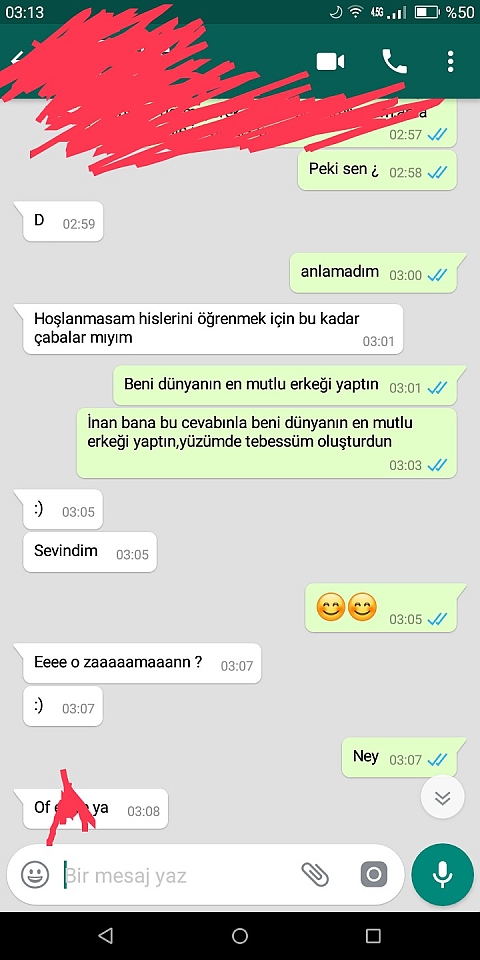
Task: Tap Android back navigation triangle
Action: coord(105,935)
